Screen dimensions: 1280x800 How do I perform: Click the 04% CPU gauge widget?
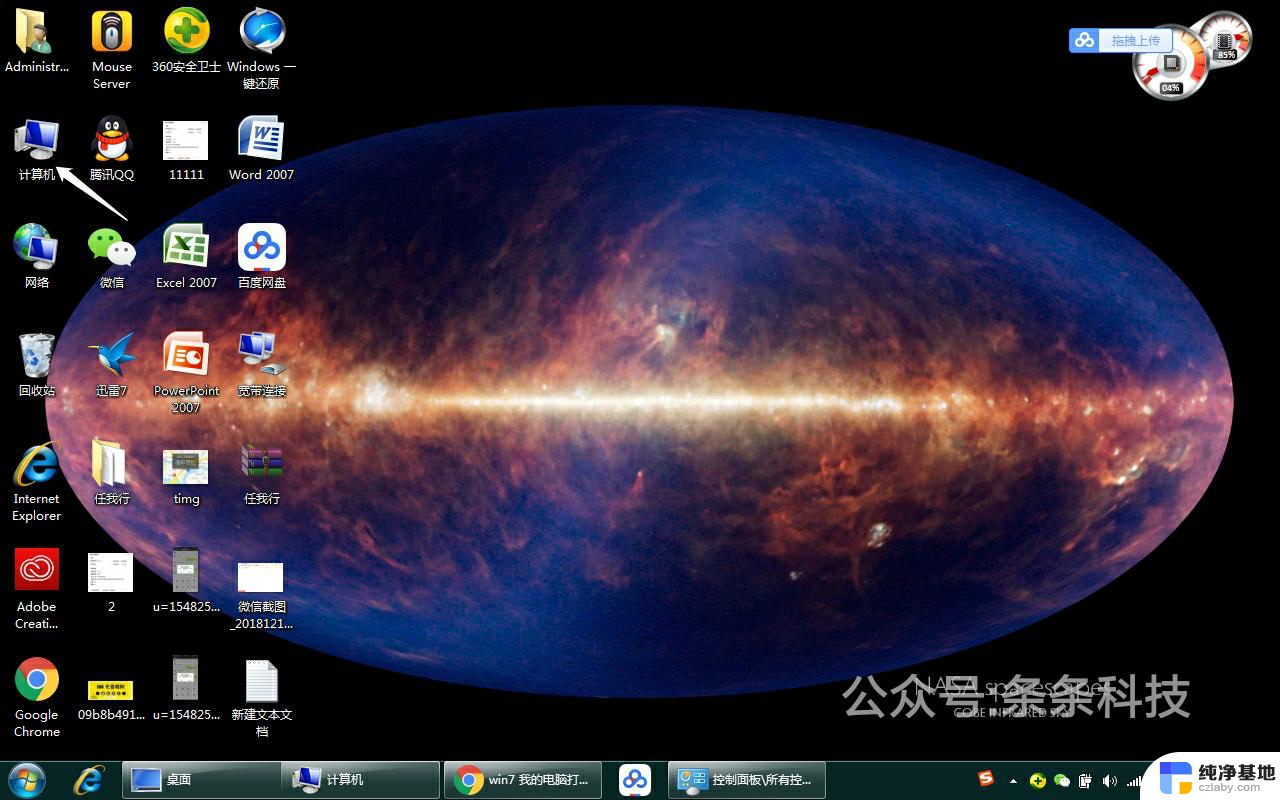coord(1170,63)
